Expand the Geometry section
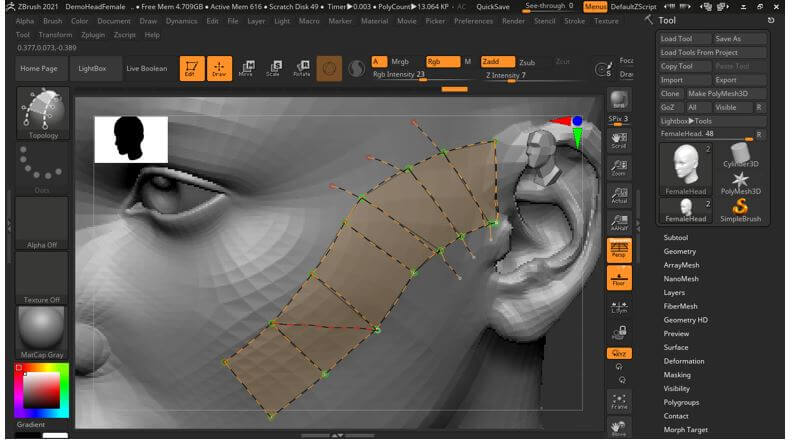The height and width of the screenshot is (445, 798). 679,251
